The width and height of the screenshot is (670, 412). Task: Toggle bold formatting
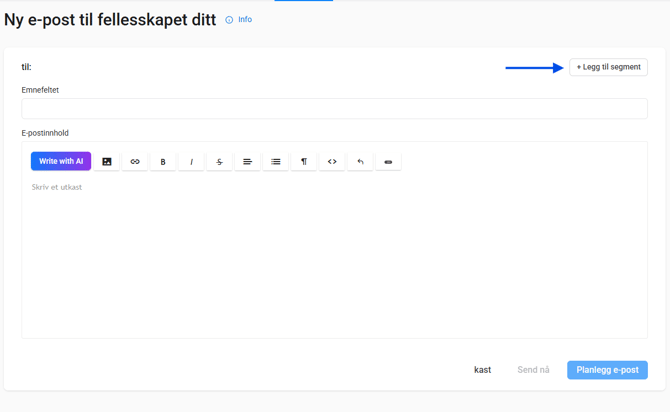coord(163,161)
